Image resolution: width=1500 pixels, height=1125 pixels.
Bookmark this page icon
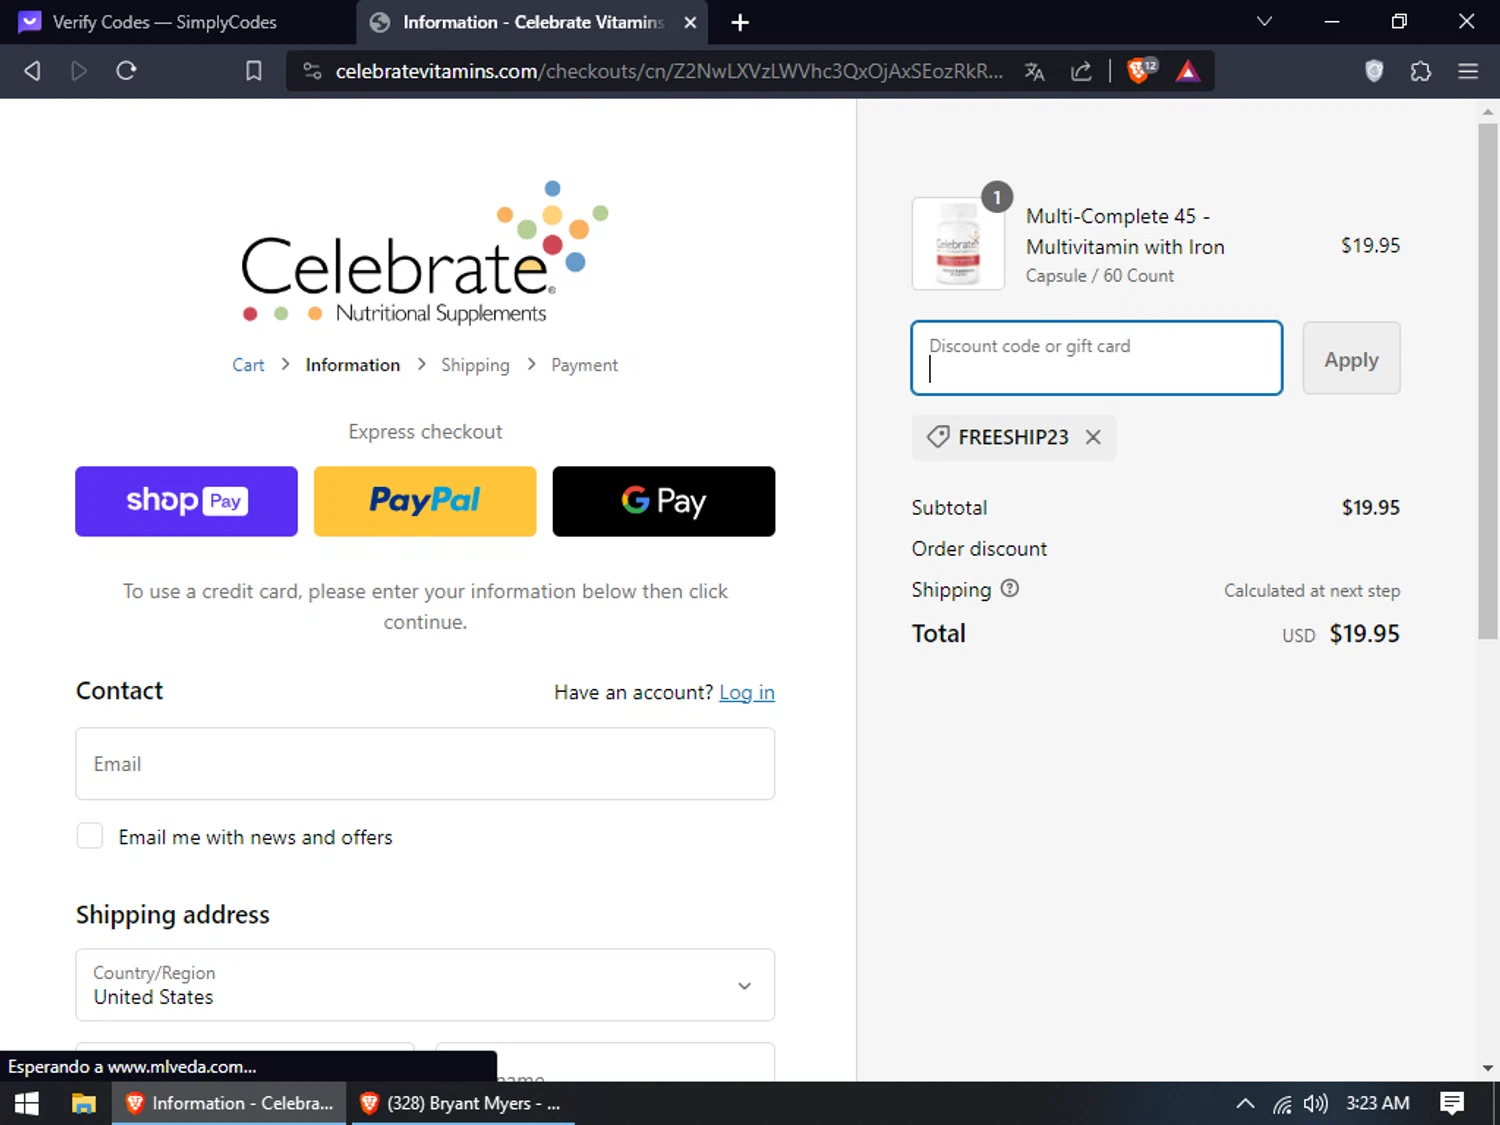point(254,71)
